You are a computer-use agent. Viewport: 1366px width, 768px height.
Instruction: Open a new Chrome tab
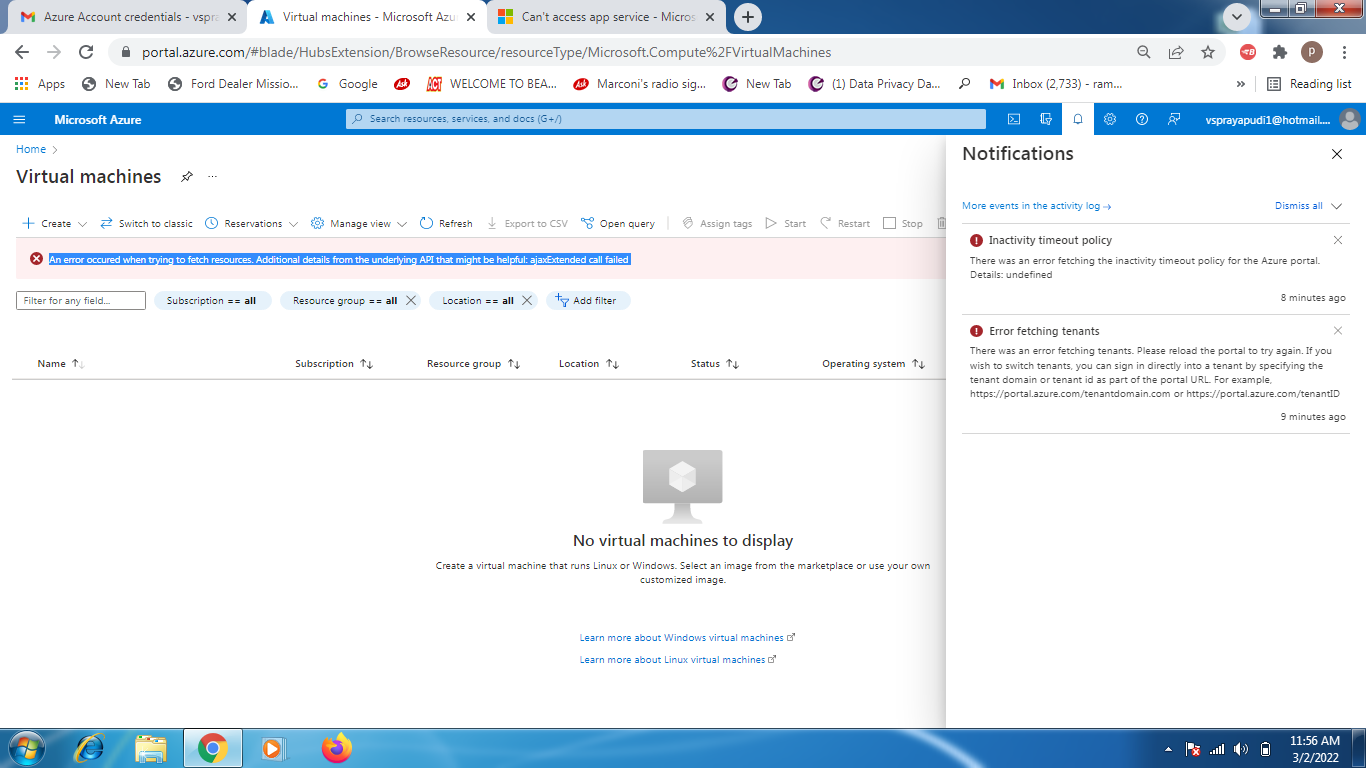click(747, 17)
